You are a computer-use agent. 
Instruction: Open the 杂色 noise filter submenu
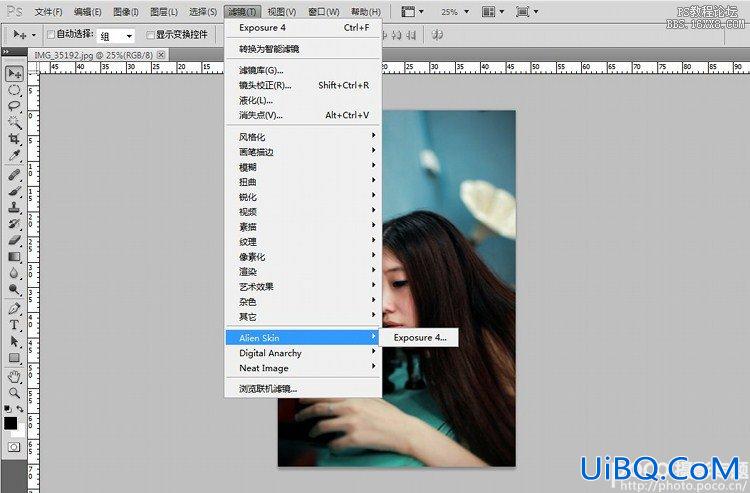(x=303, y=302)
